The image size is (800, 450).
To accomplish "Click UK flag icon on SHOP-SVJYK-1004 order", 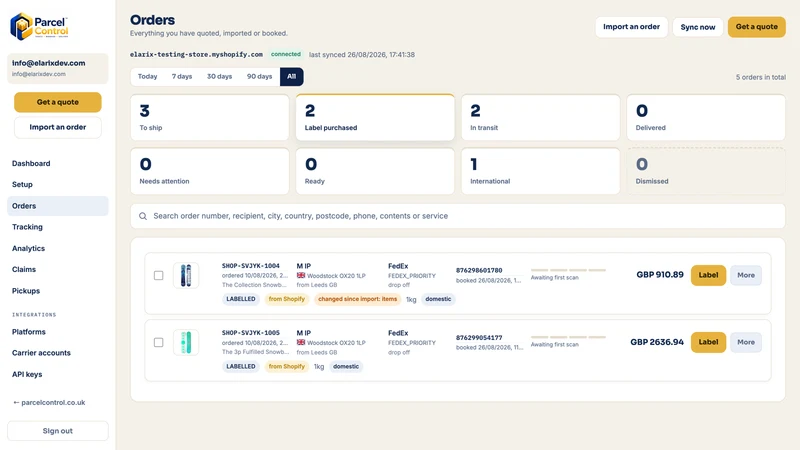I will point(301,276).
